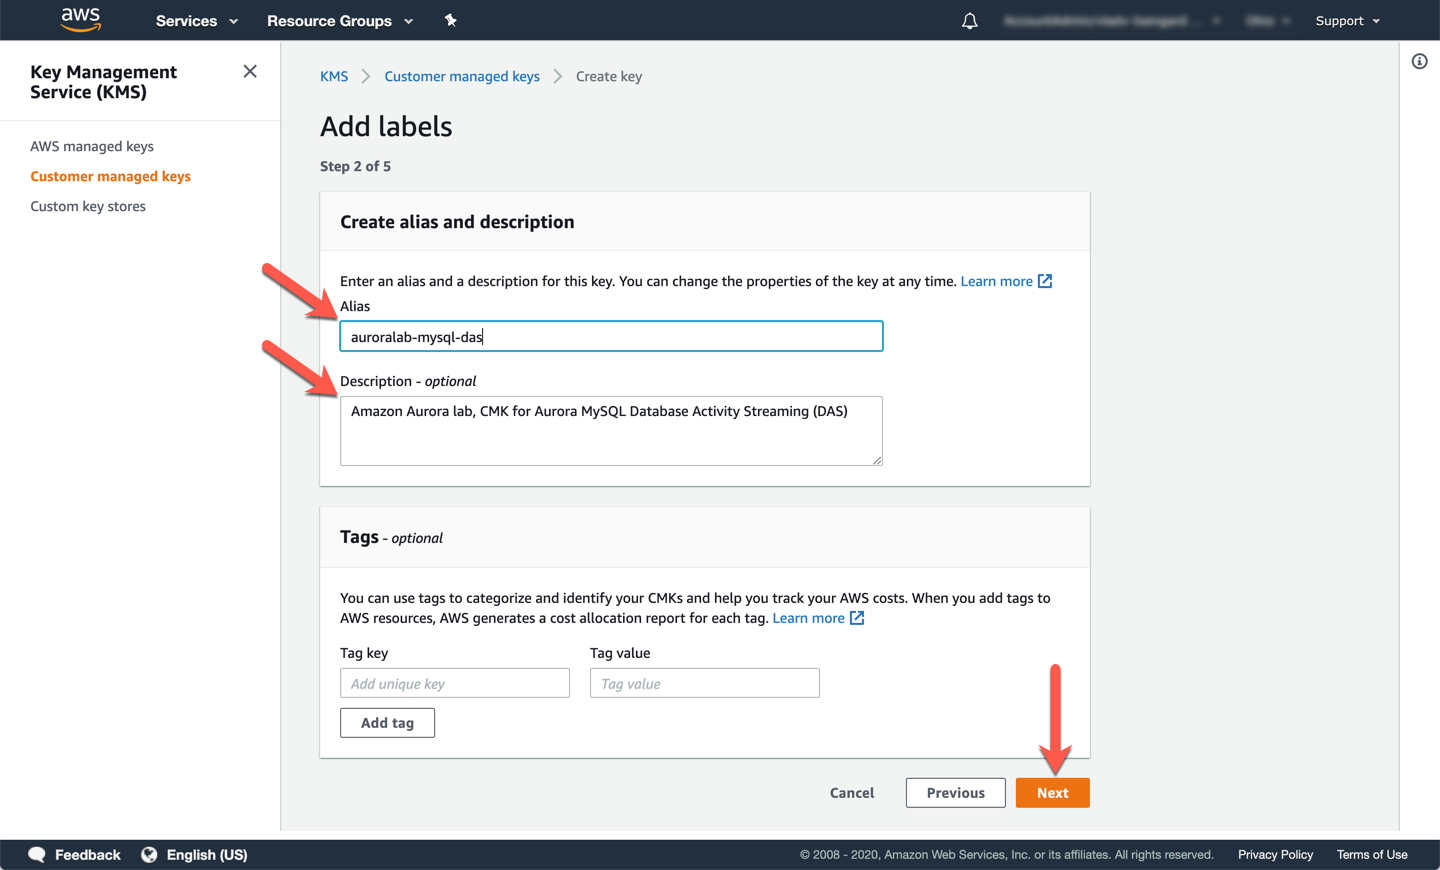
Task: Close the KMS sidebar navigation panel
Action: pos(250,72)
